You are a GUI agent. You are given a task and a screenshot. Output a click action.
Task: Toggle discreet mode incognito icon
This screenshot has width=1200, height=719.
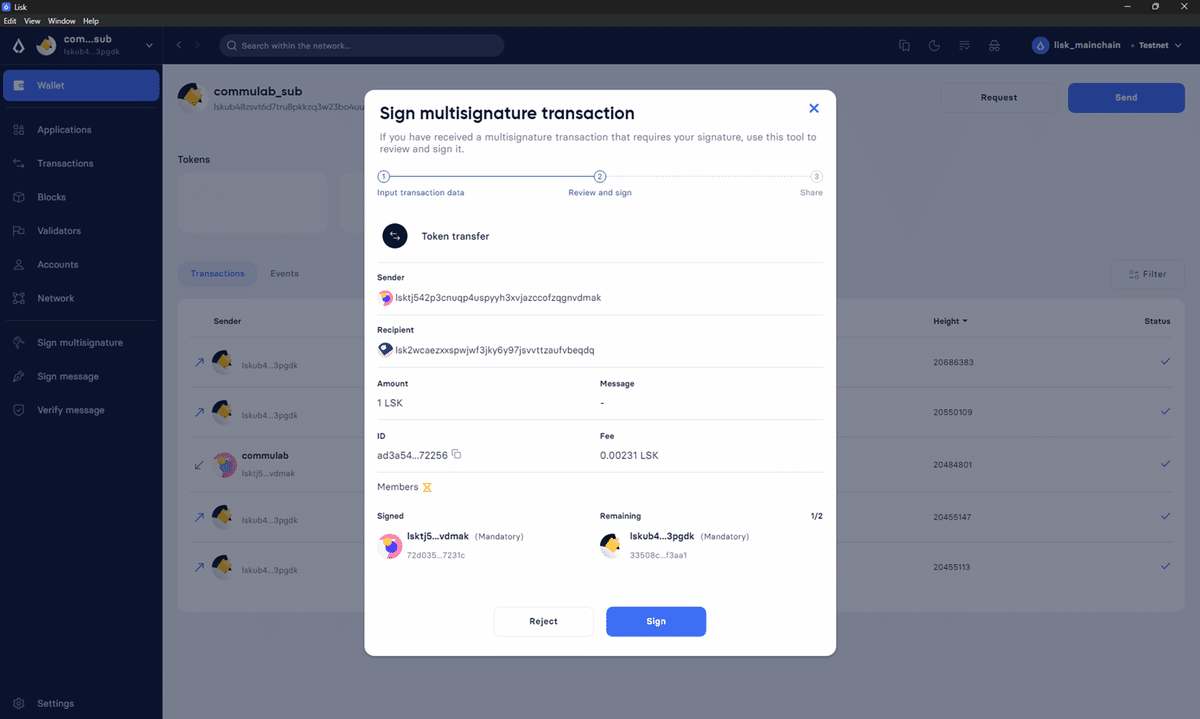[x=994, y=45]
